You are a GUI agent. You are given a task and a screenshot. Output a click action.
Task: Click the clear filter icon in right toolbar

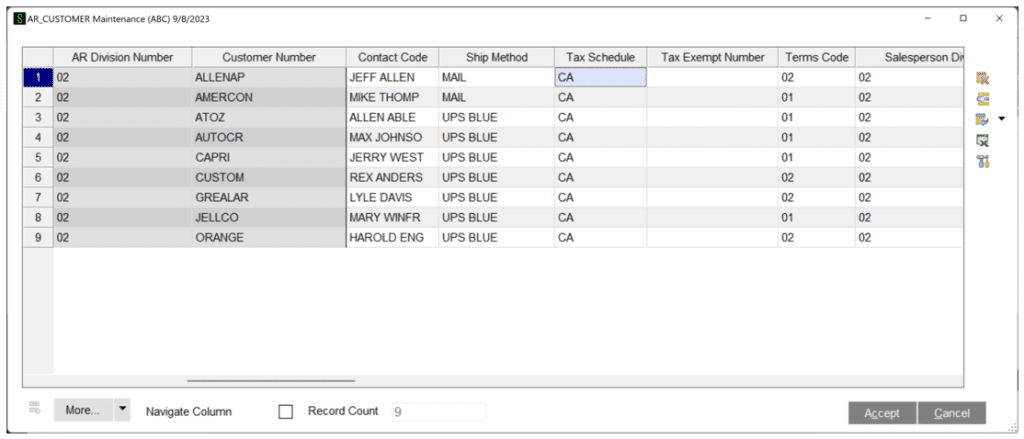point(982,78)
